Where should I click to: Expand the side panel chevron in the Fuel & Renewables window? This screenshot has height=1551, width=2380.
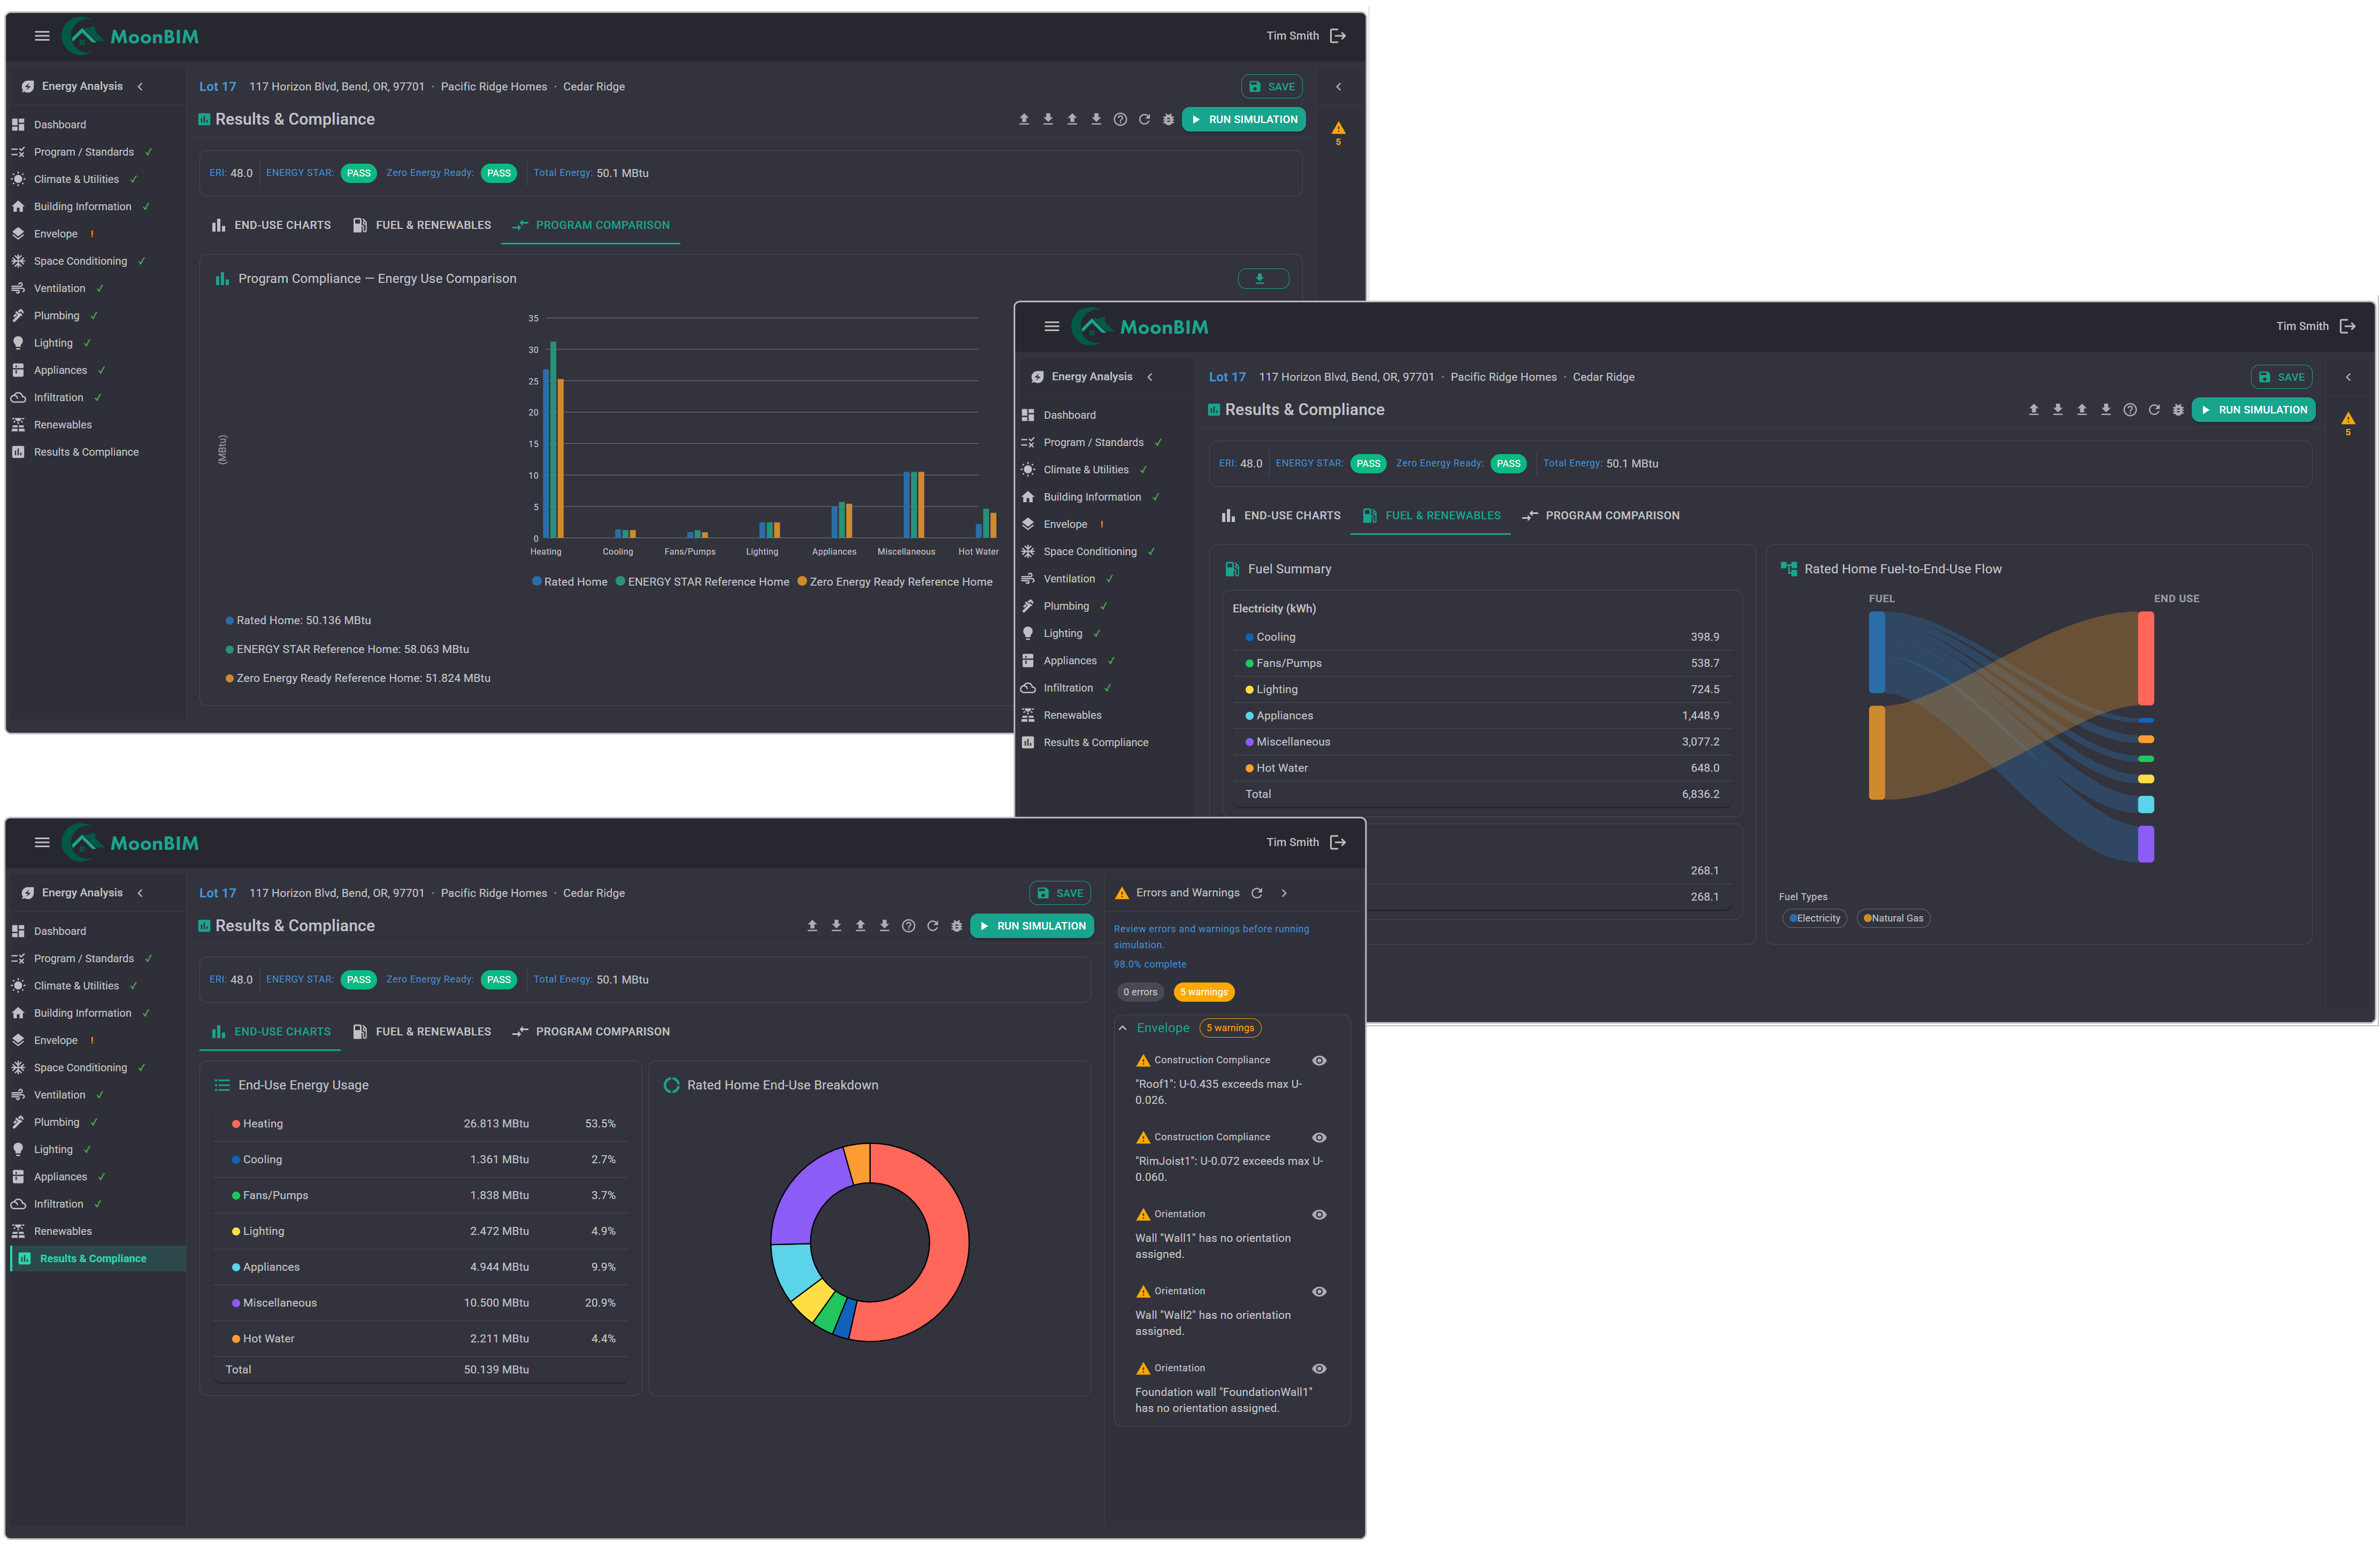[x=2348, y=377]
